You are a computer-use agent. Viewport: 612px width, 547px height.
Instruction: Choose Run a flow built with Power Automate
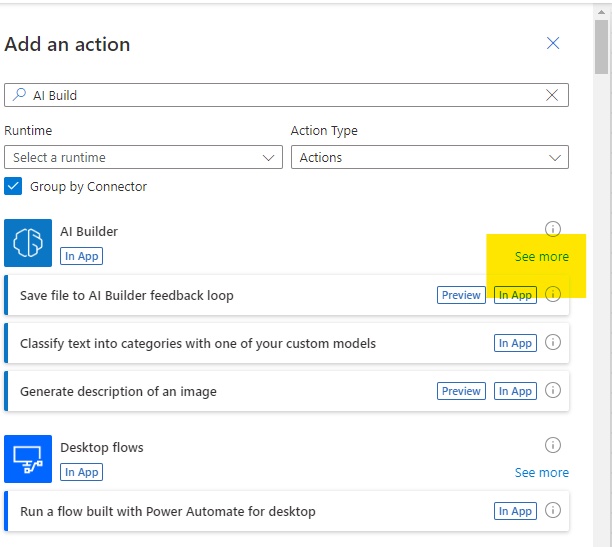286,511
